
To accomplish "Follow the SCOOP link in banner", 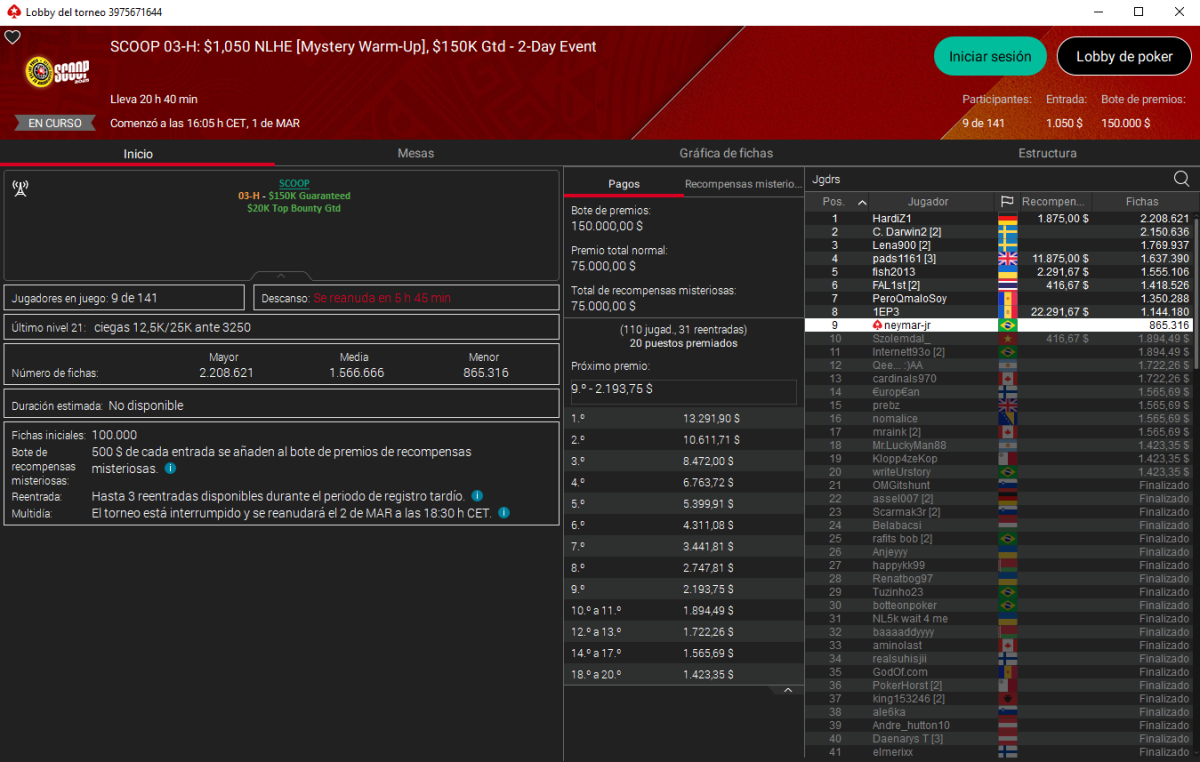I will (294, 184).
